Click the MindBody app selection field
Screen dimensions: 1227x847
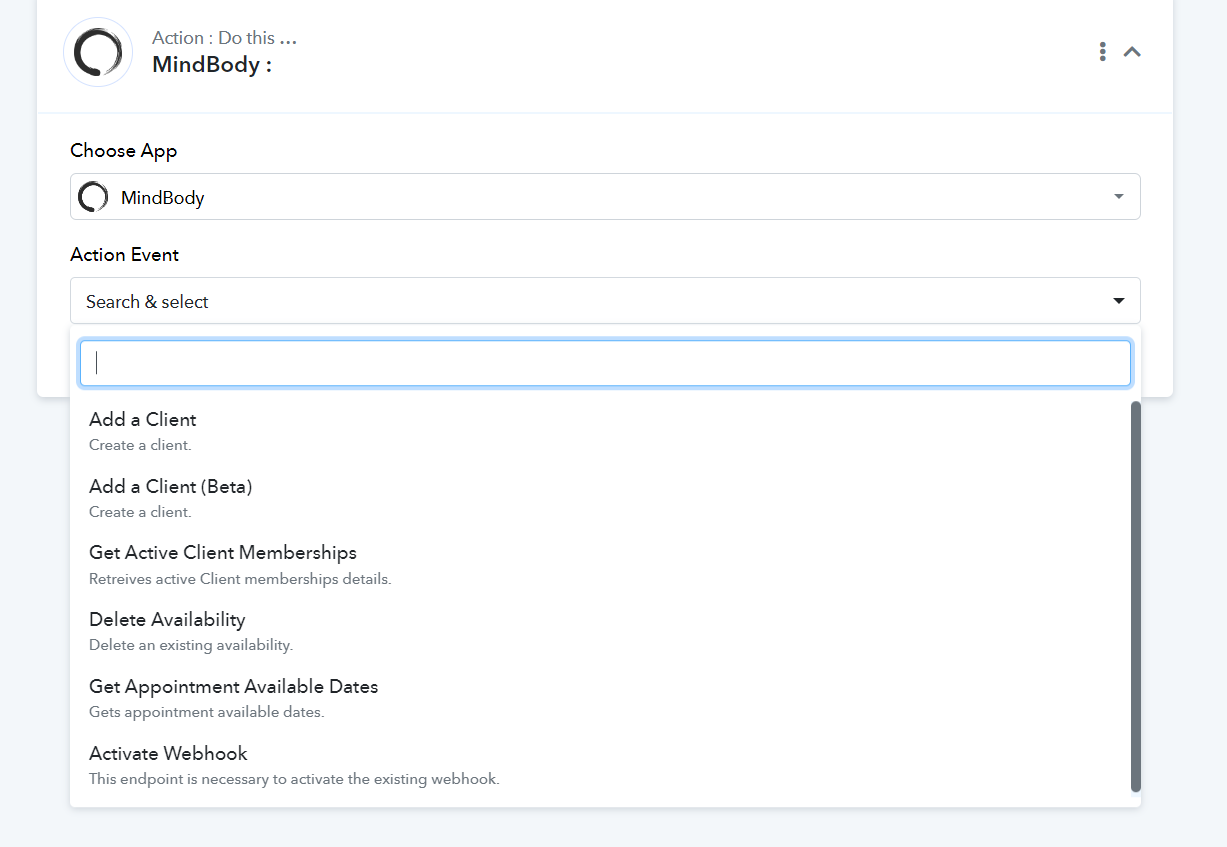click(x=605, y=197)
